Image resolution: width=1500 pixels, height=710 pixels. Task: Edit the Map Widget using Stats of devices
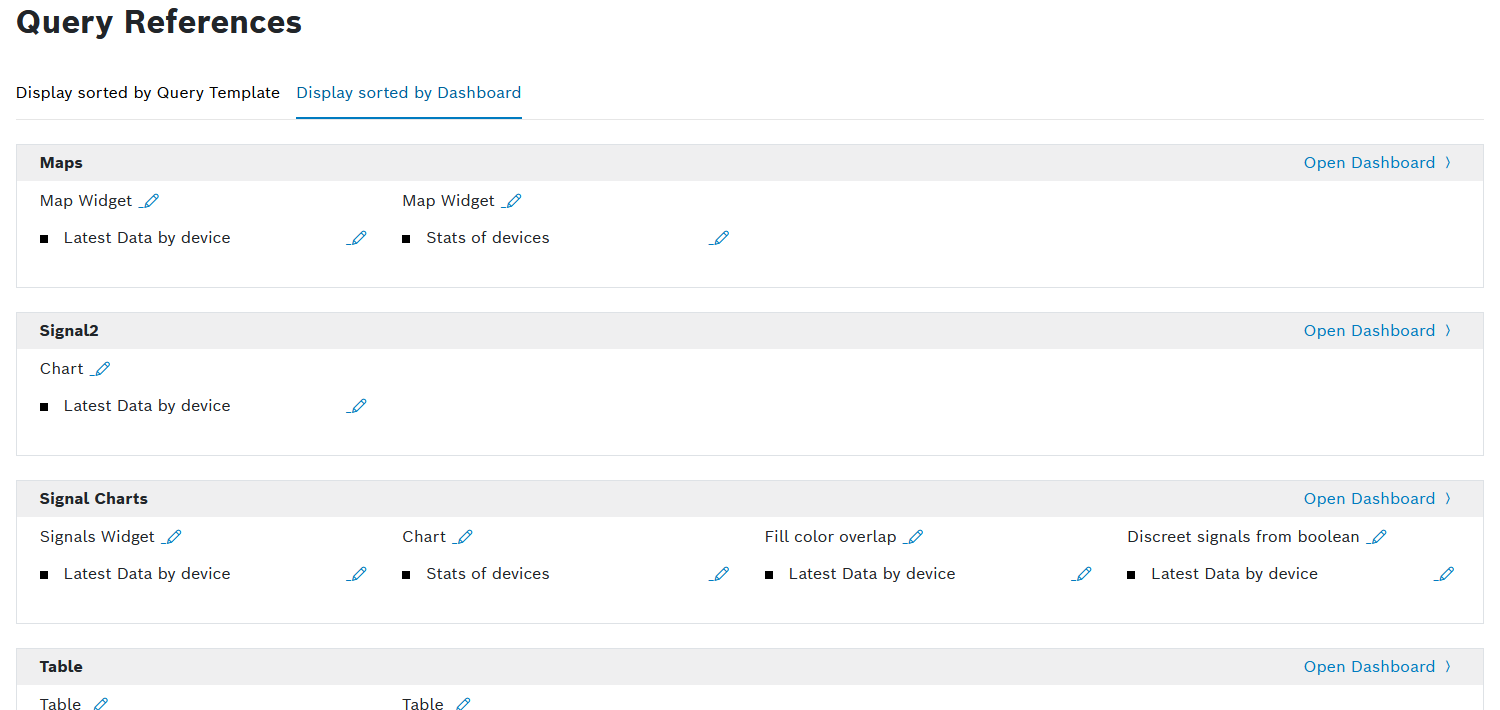(x=512, y=201)
